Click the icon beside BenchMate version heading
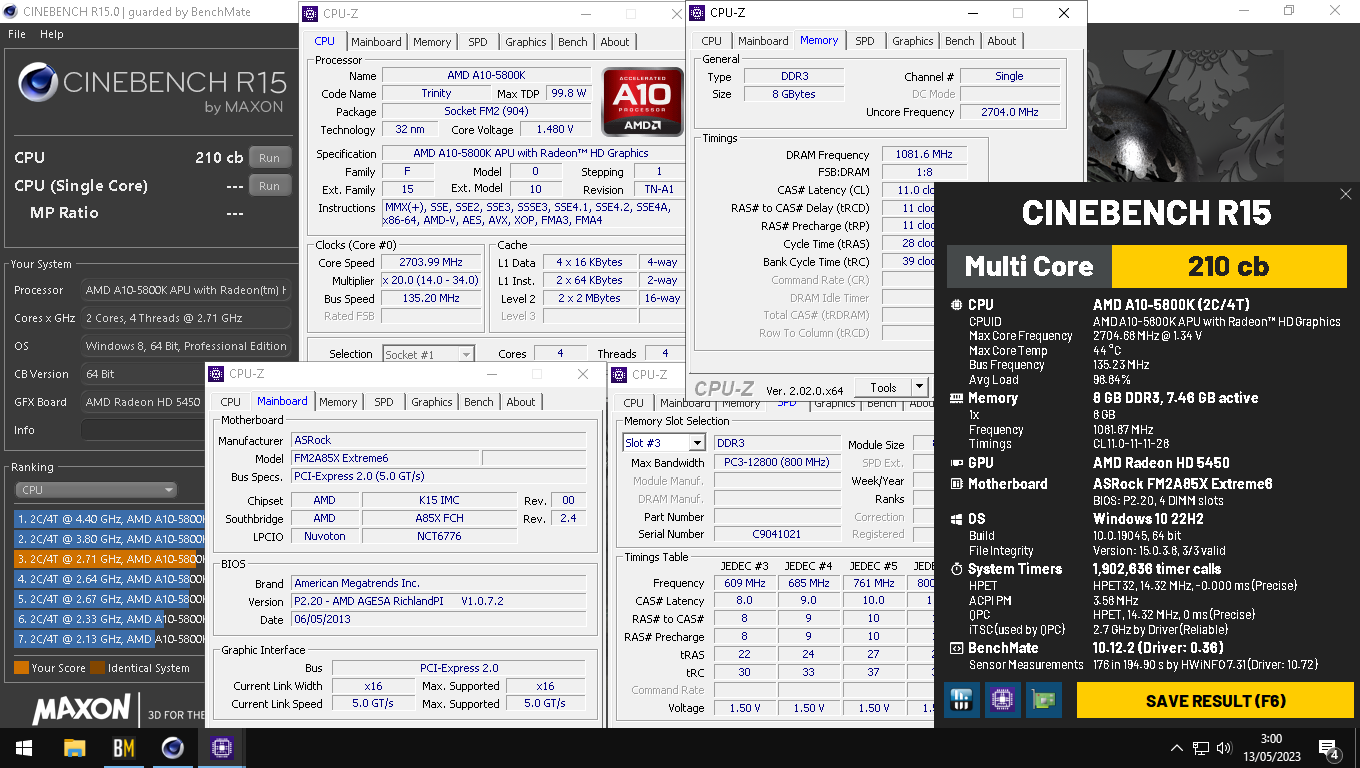1360x768 pixels. [955, 648]
